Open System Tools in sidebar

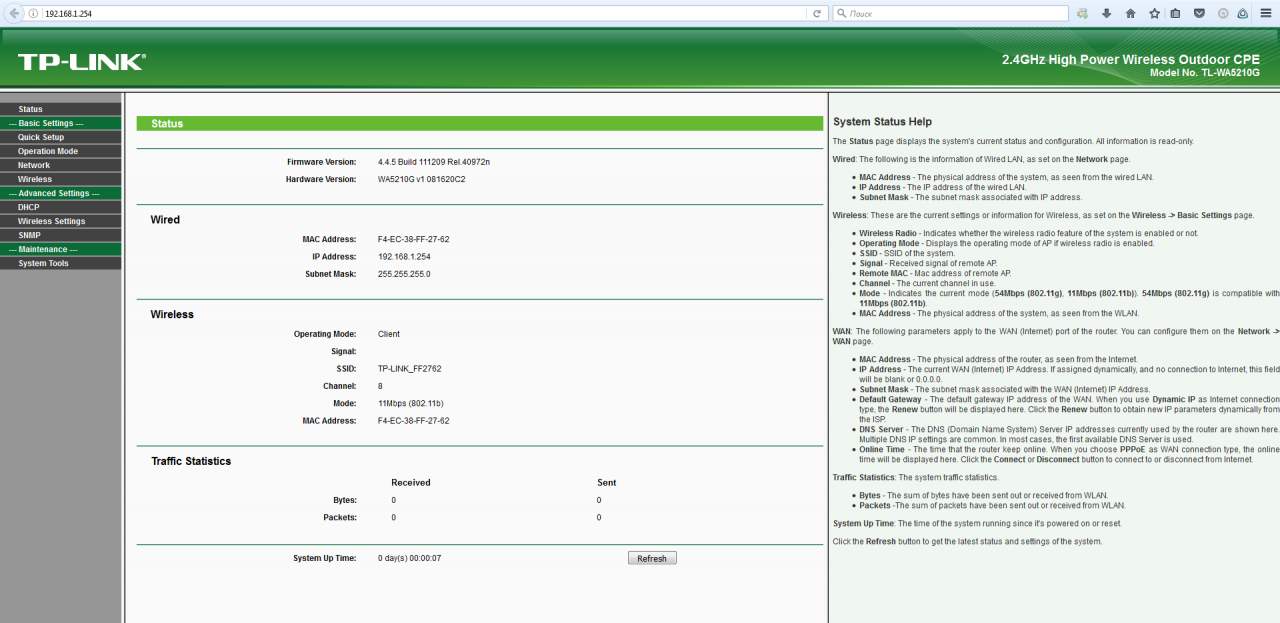point(61,263)
